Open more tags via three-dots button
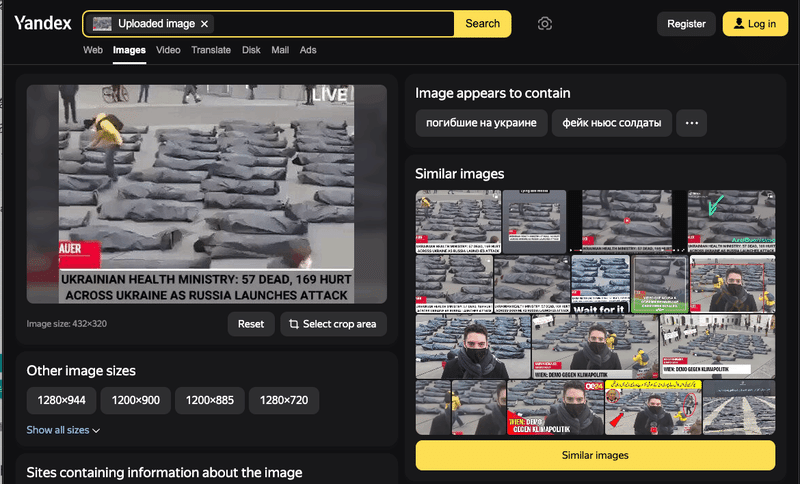Screen dimensions: 800x484 click(691, 123)
